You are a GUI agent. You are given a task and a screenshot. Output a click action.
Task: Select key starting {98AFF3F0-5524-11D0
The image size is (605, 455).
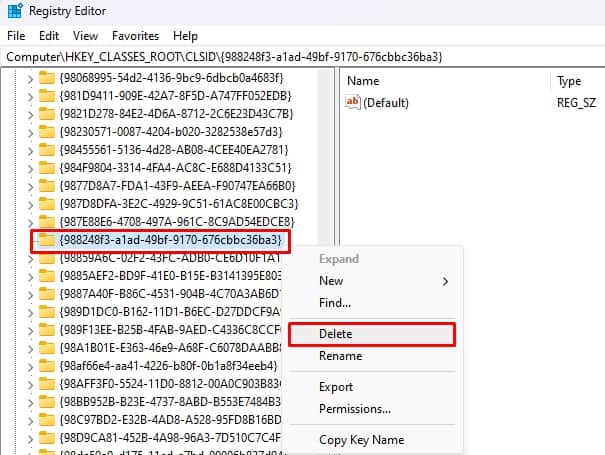(x=170, y=384)
